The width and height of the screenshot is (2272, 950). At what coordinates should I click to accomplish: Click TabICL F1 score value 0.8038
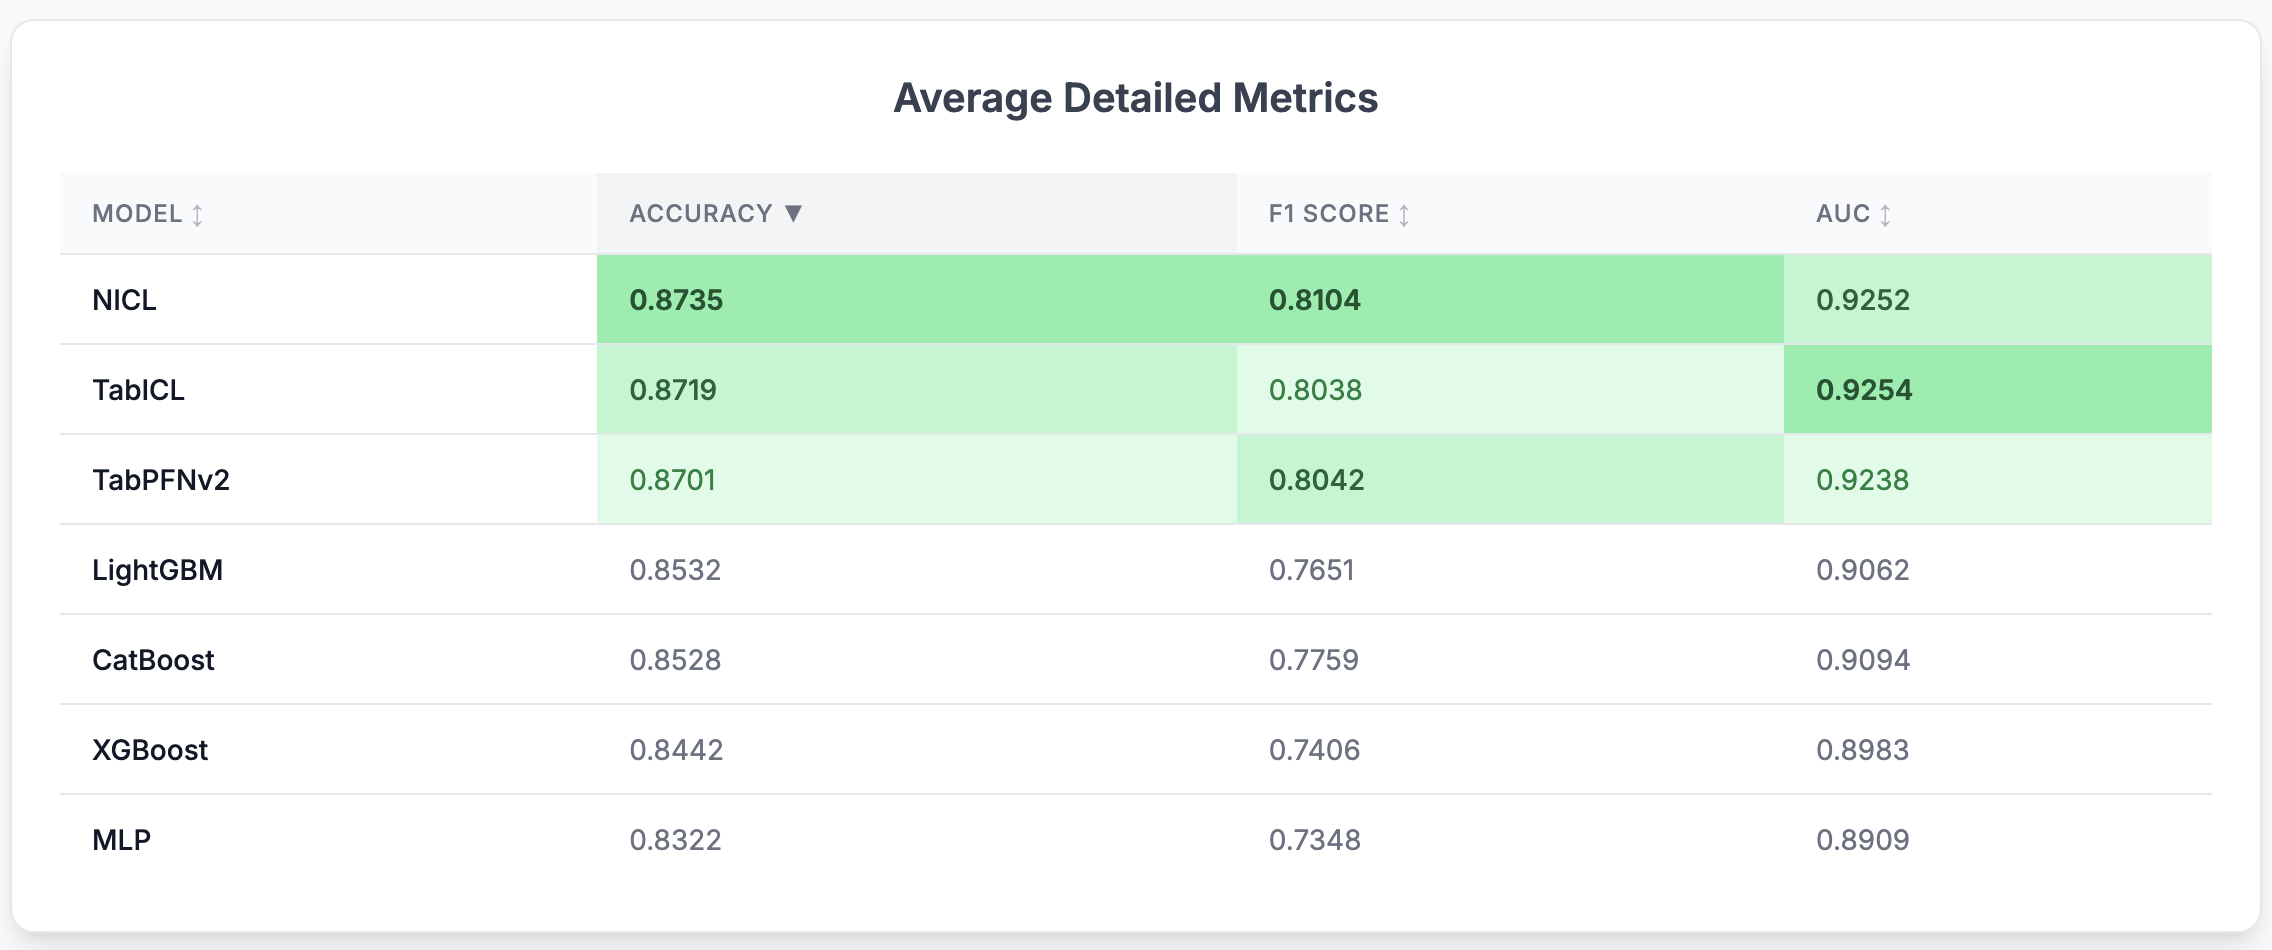point(1315,390)
